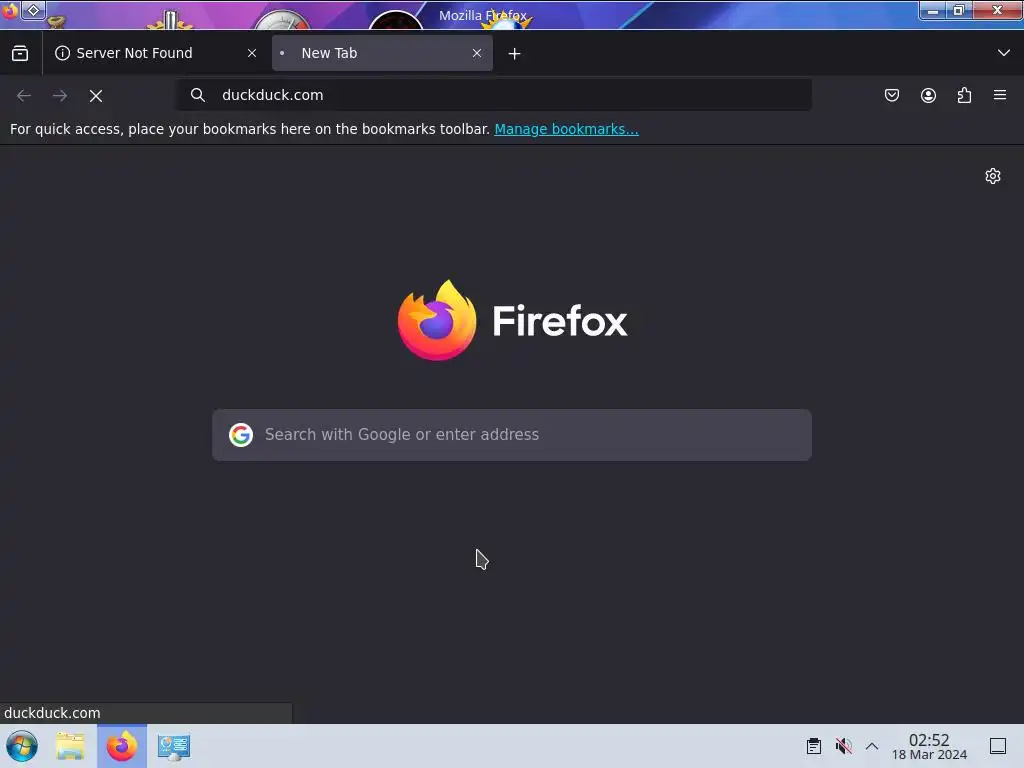Toggle the keep-on-all-desktops title bar icon
Screen dimensions: 1024x768
coord(34,10)
